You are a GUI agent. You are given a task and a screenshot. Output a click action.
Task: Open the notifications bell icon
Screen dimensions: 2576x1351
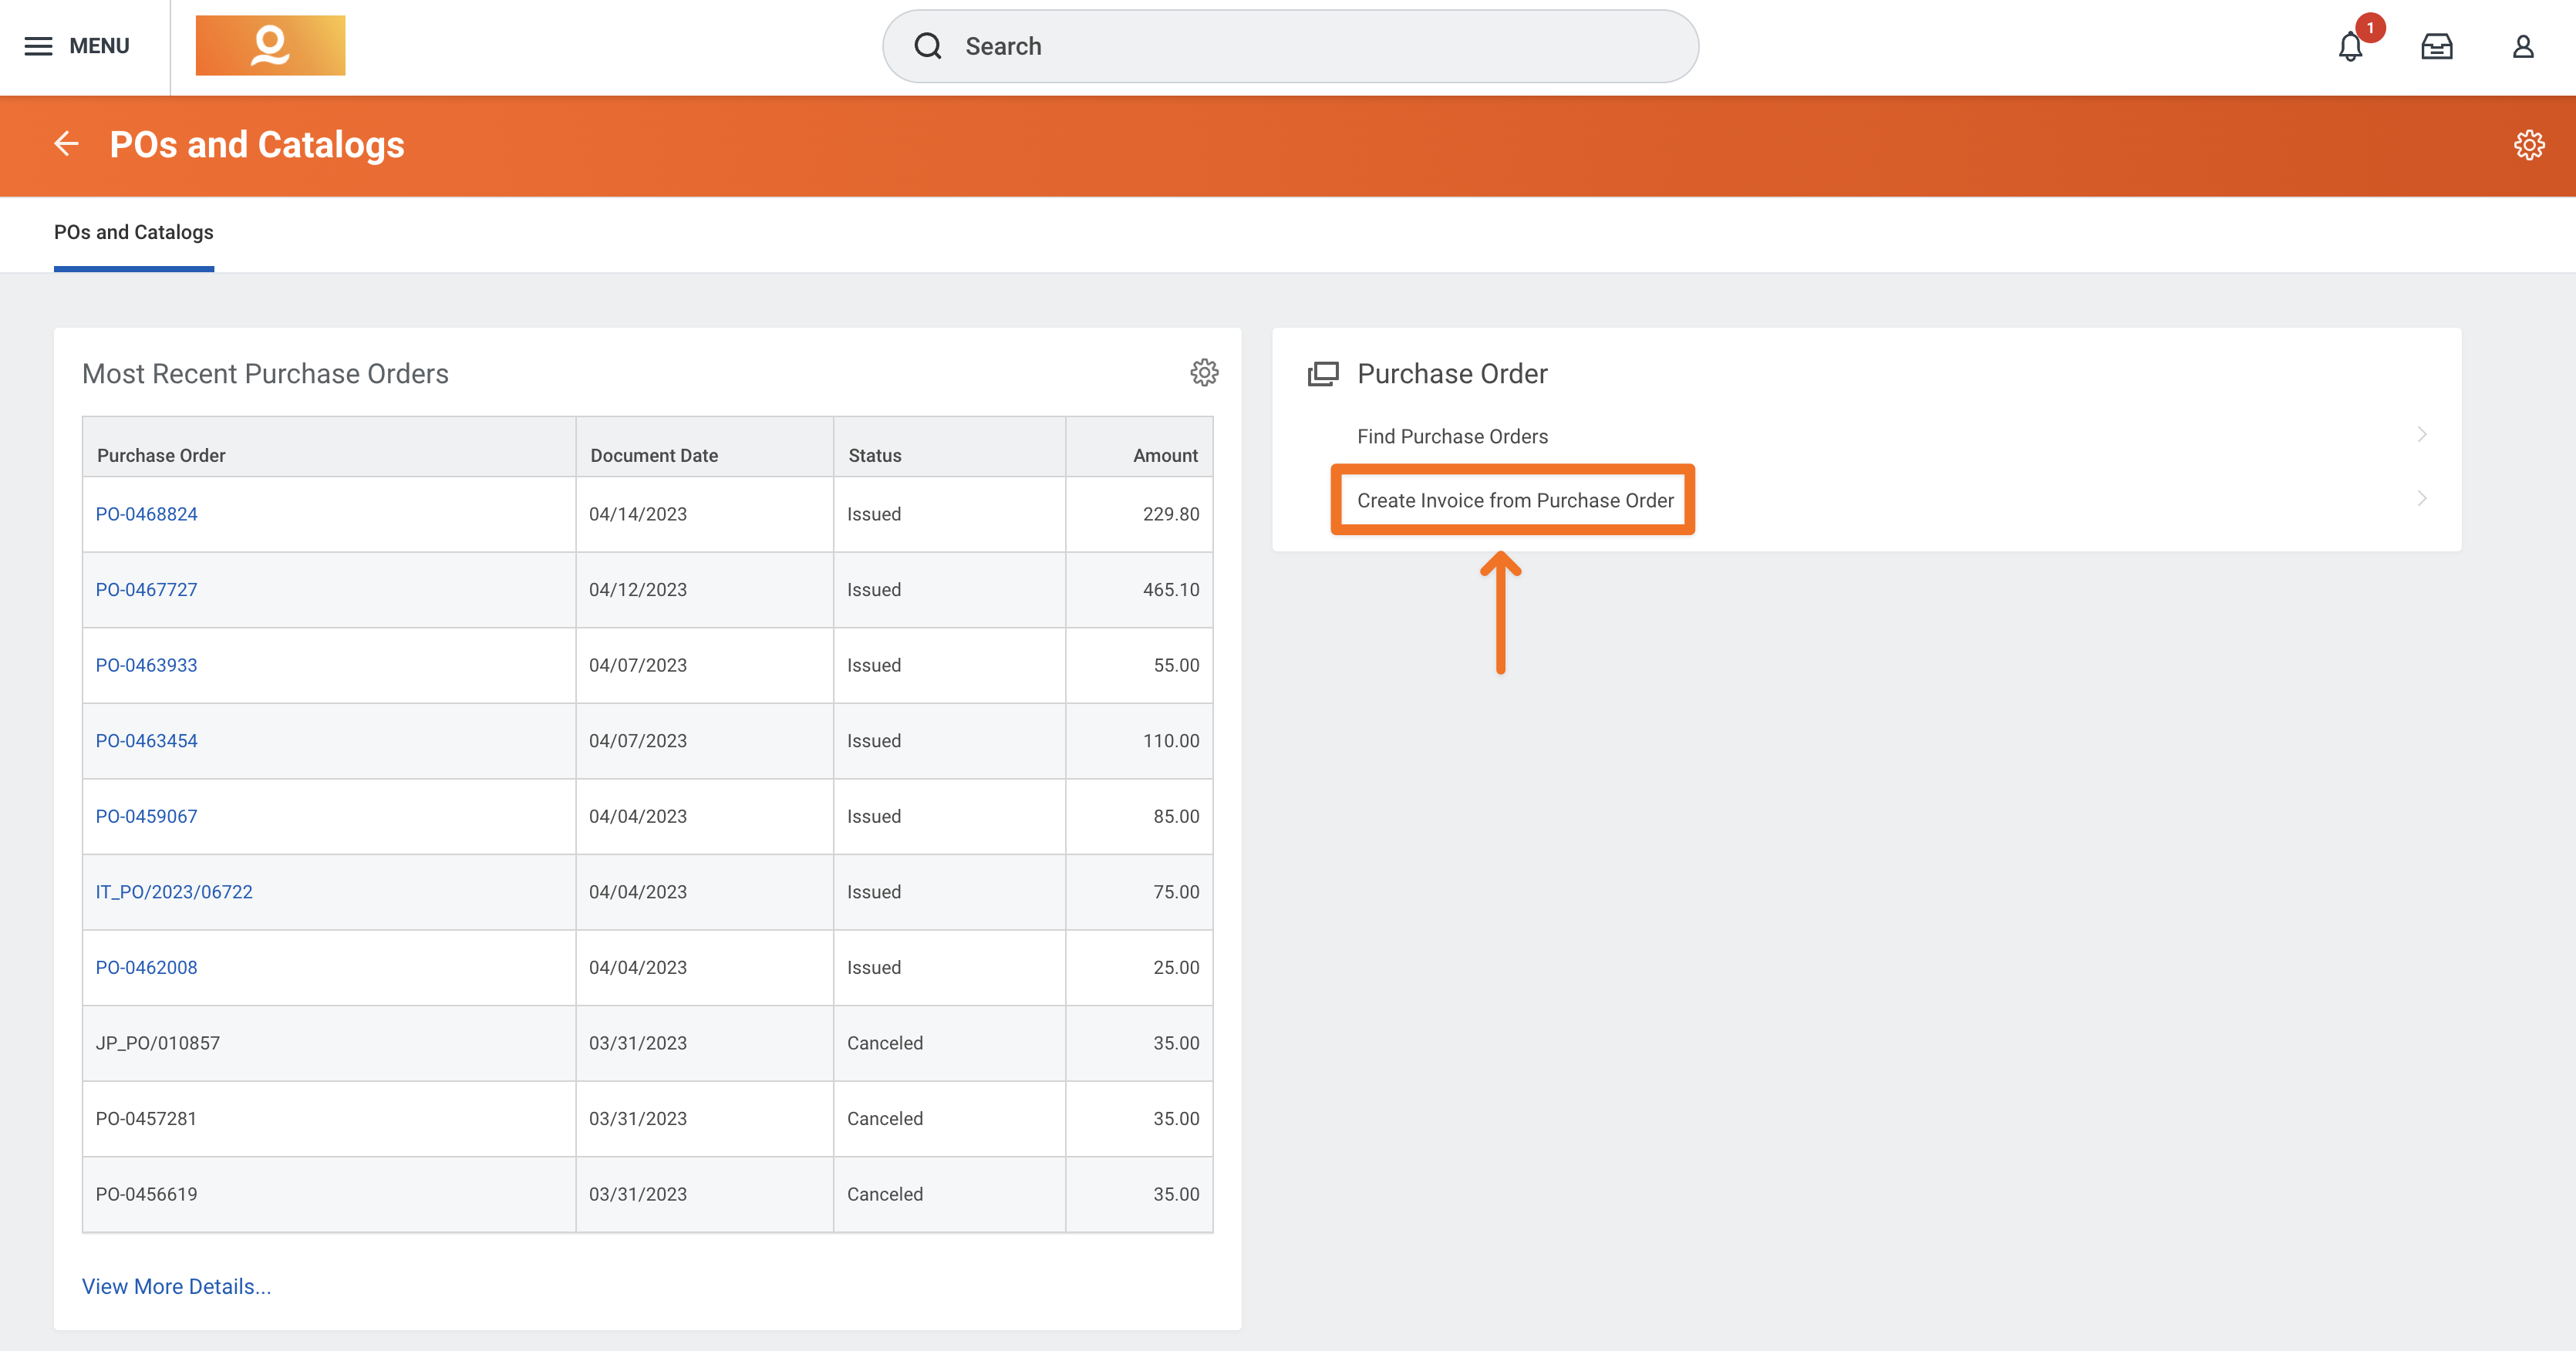point(2350,46)
